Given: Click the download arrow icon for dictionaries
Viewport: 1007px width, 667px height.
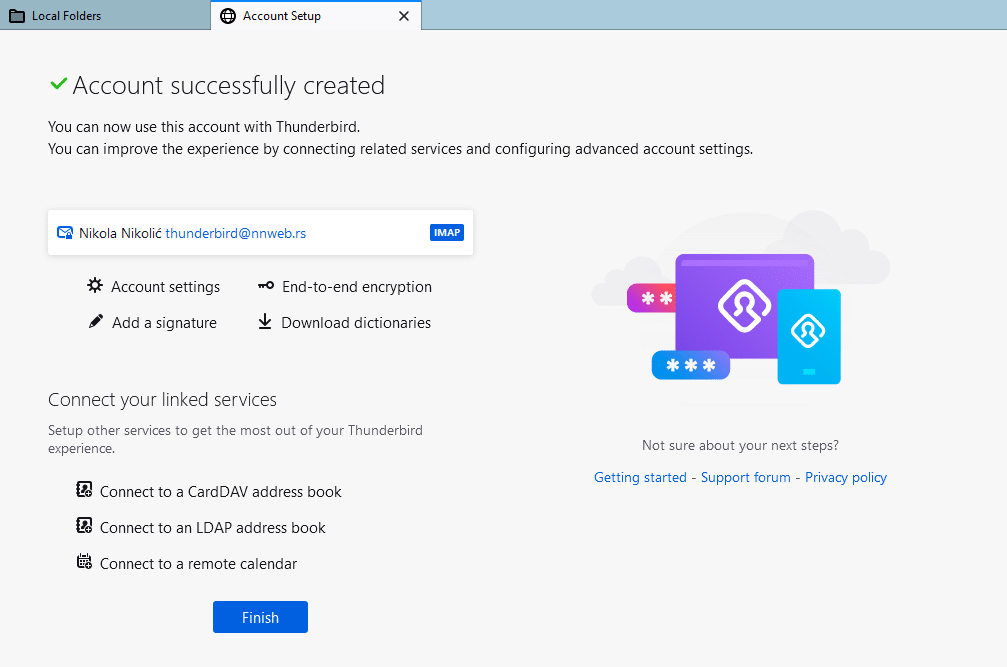Looking at the screenshot, I should (265, 322).
